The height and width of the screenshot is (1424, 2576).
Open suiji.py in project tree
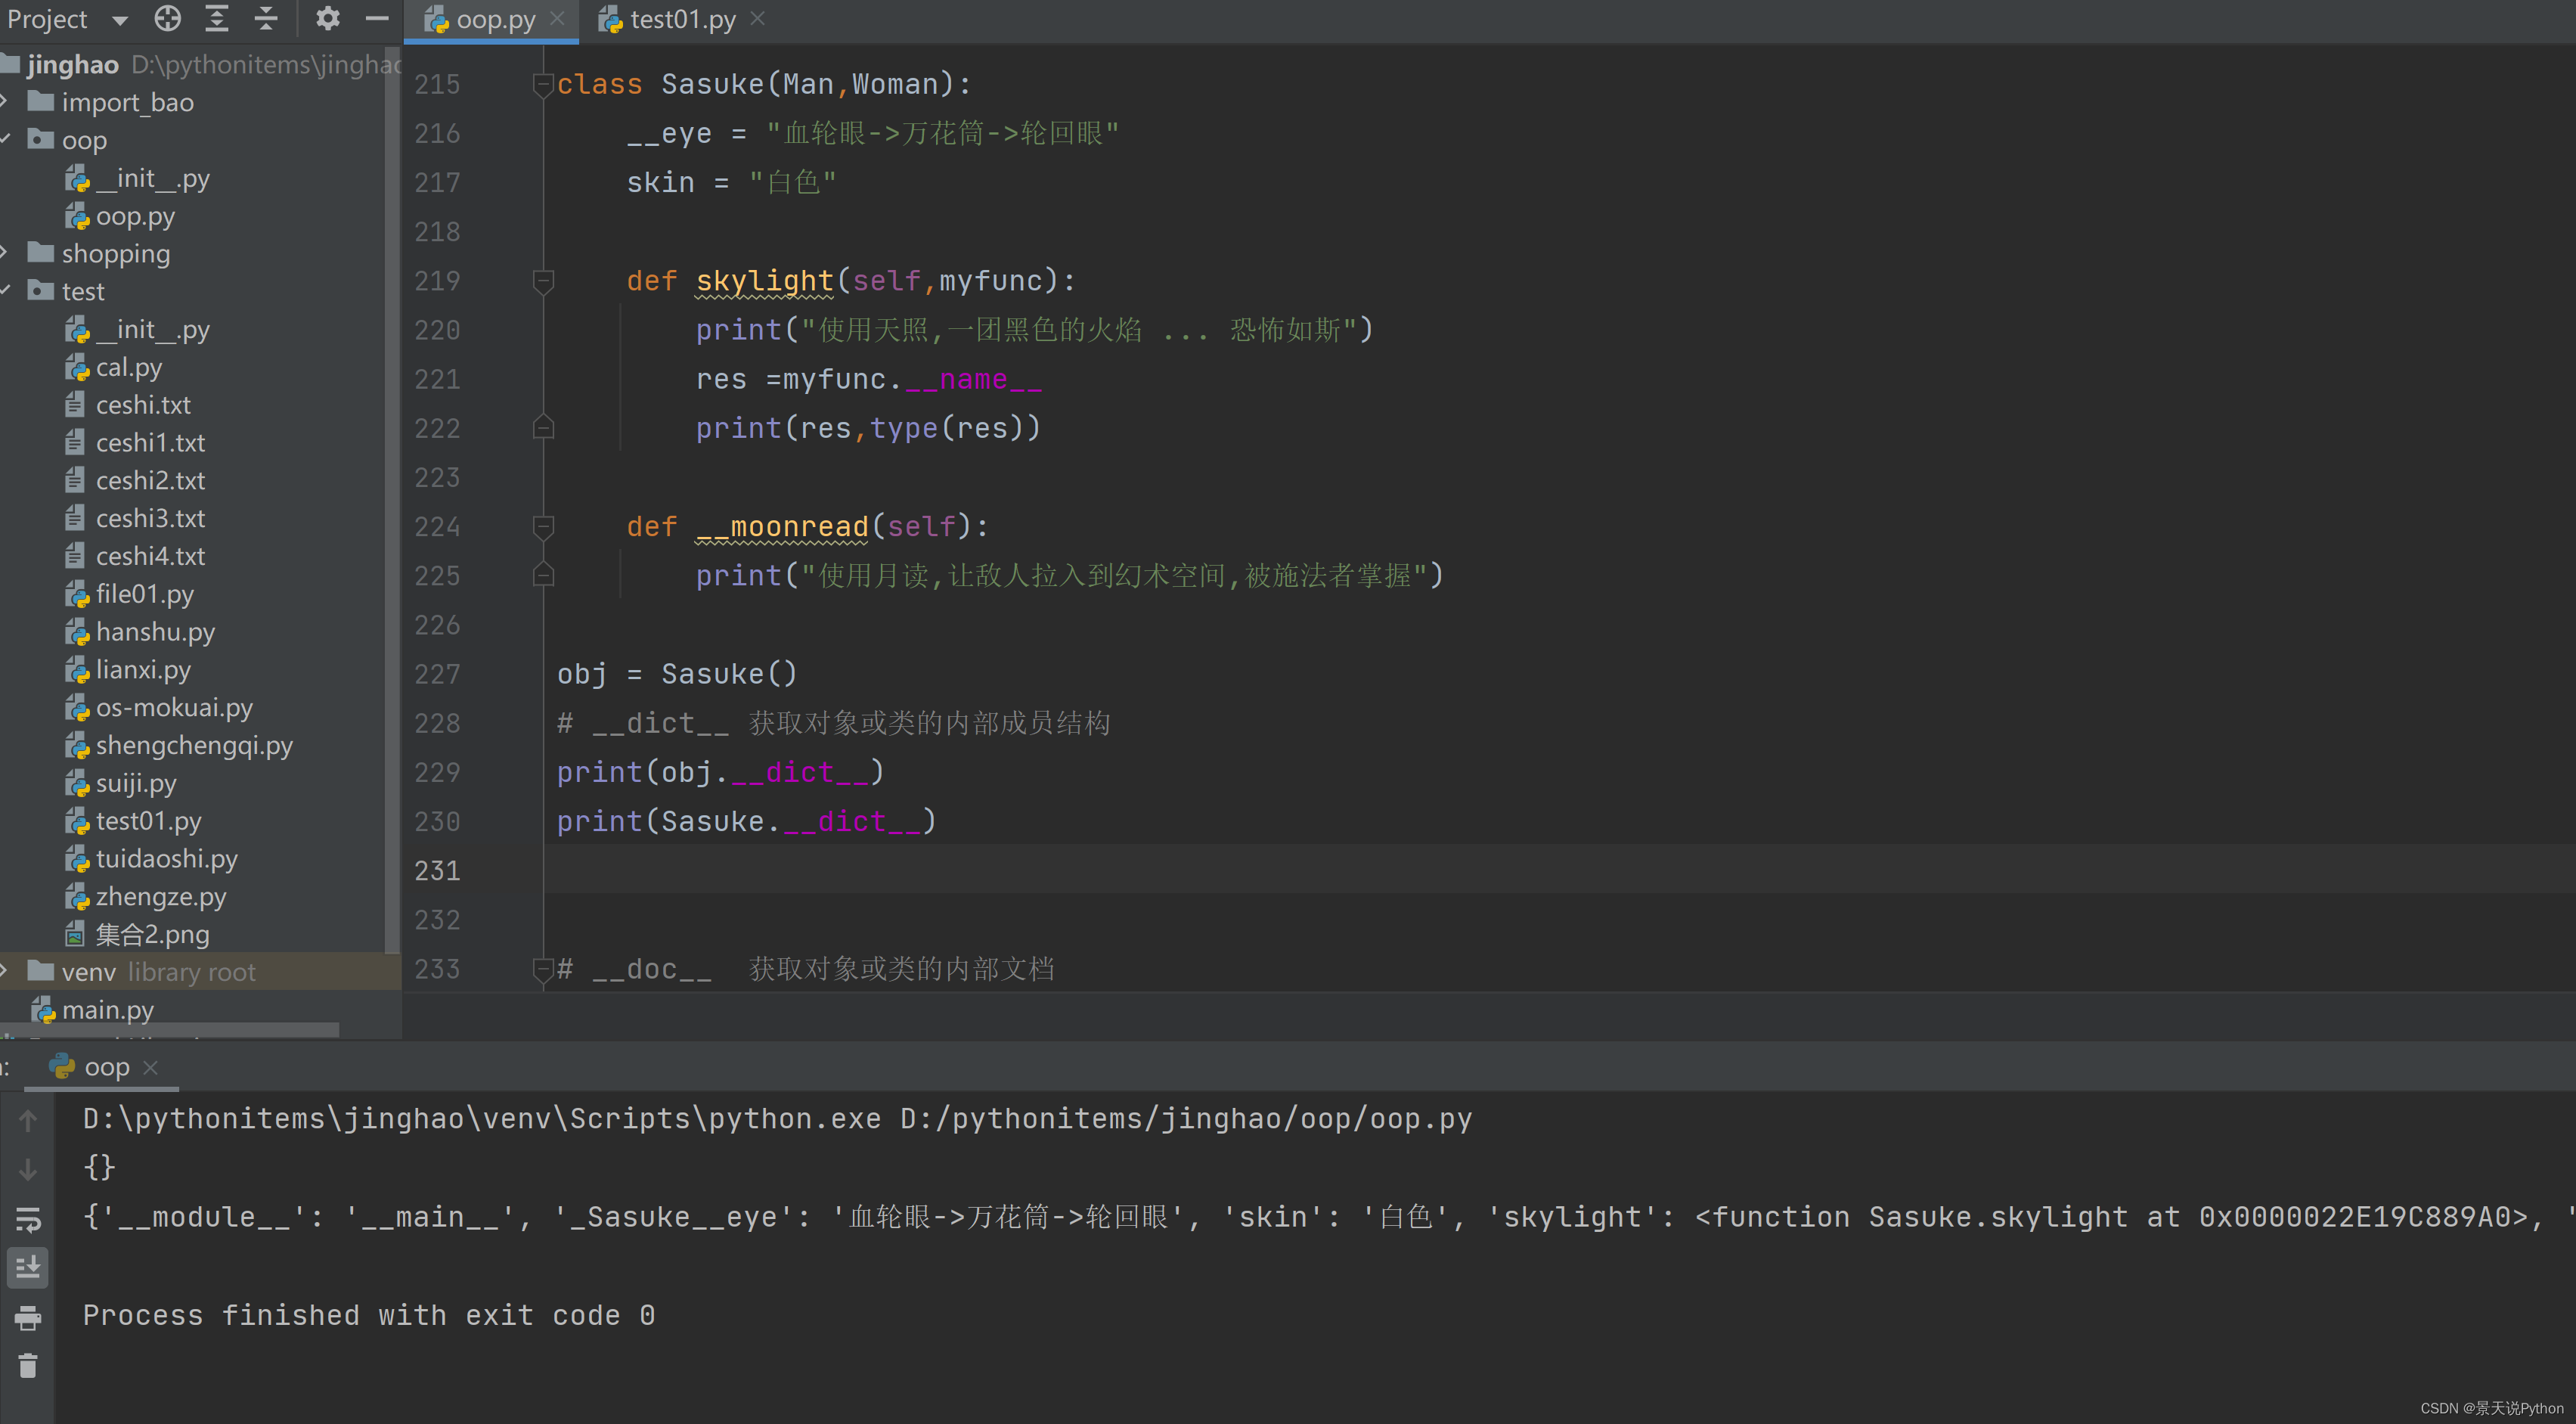click(136, 783)
